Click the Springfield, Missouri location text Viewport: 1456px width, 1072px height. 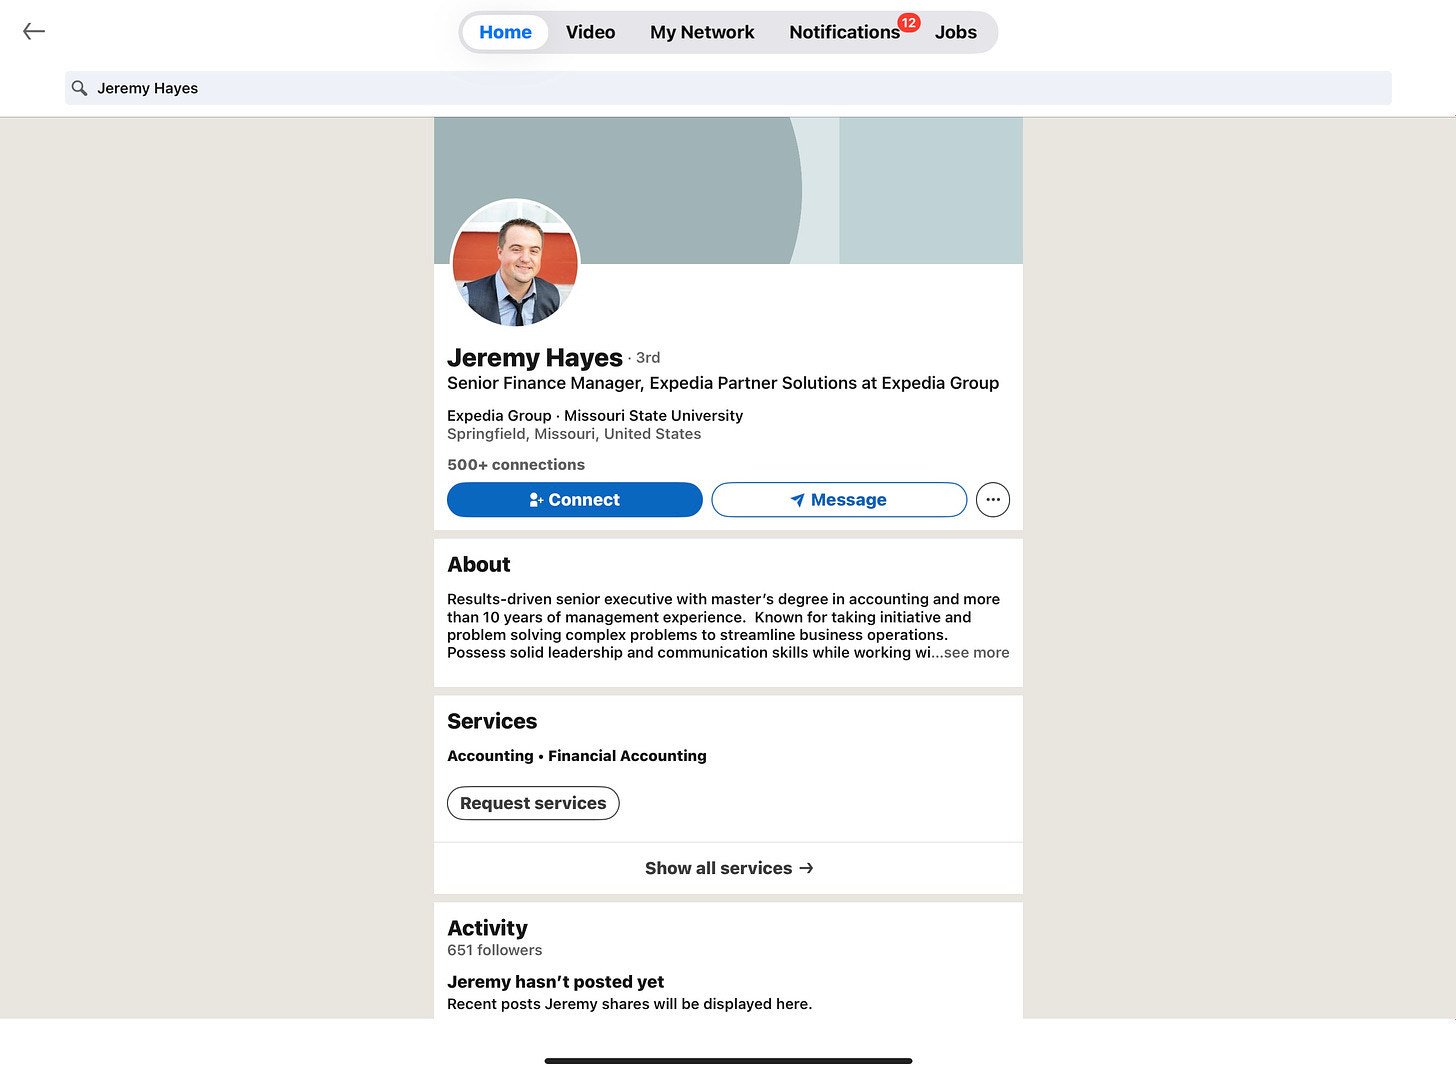coord(574,434)
